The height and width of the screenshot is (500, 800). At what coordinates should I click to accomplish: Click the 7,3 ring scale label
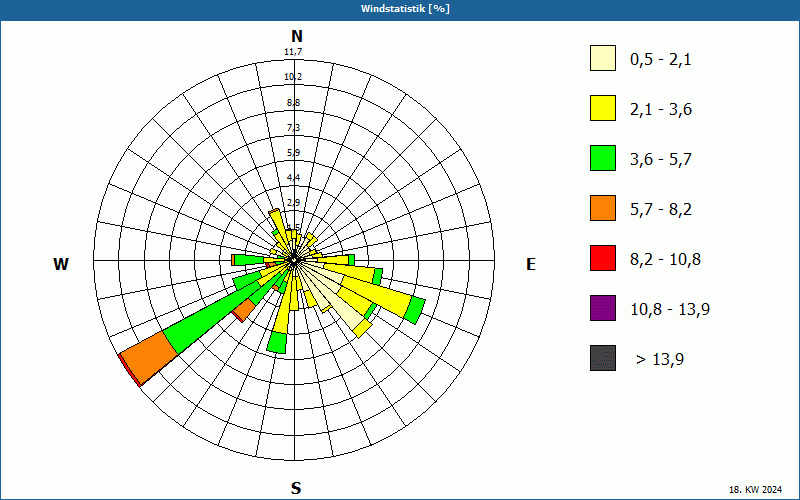[293, 128]
